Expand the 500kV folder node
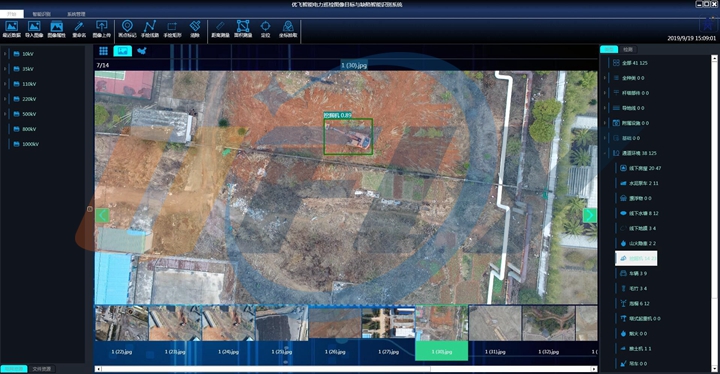 coord(5,114)
